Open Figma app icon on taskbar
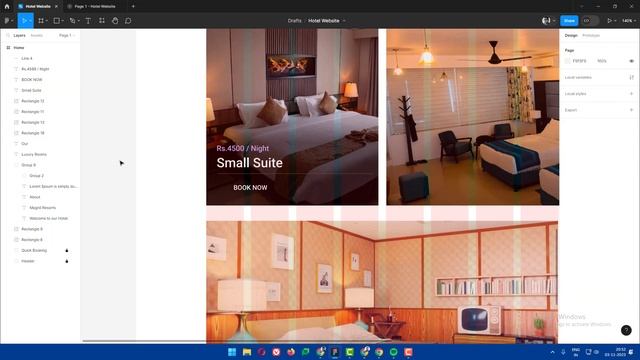The height and width of the screenshot is (360, 640). 335,352
